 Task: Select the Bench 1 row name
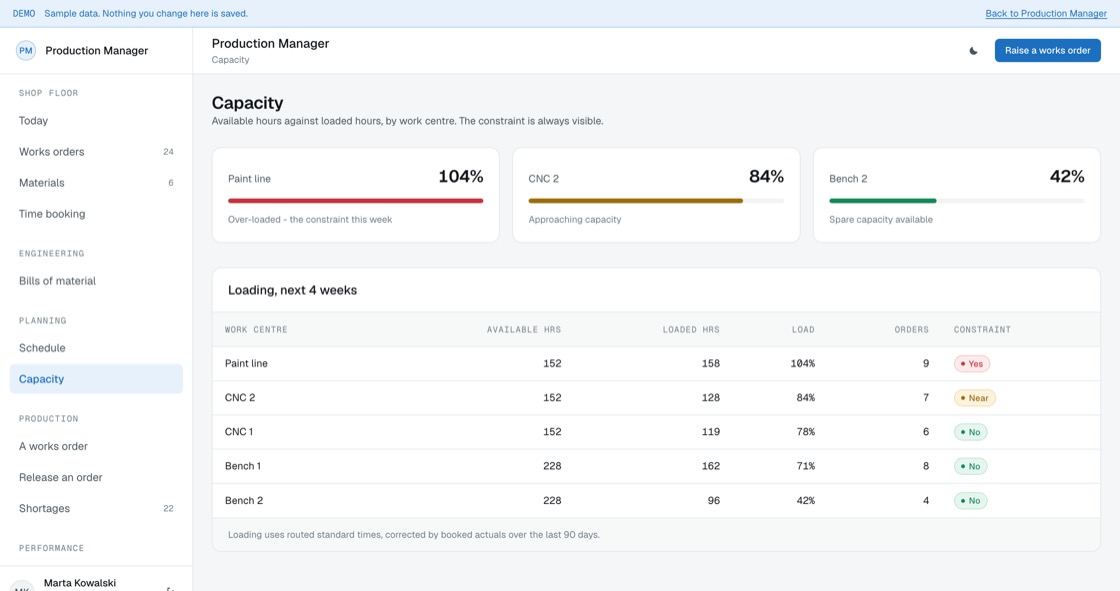243,466
